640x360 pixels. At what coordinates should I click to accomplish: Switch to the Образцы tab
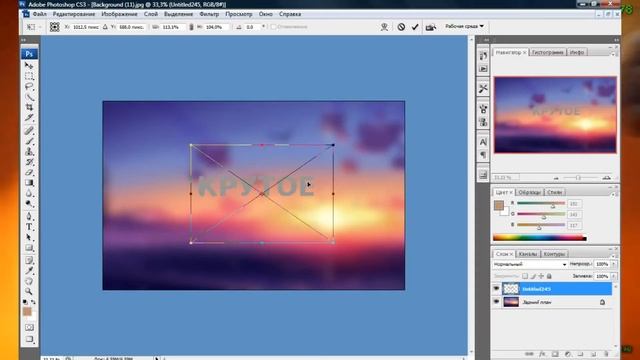529,192
